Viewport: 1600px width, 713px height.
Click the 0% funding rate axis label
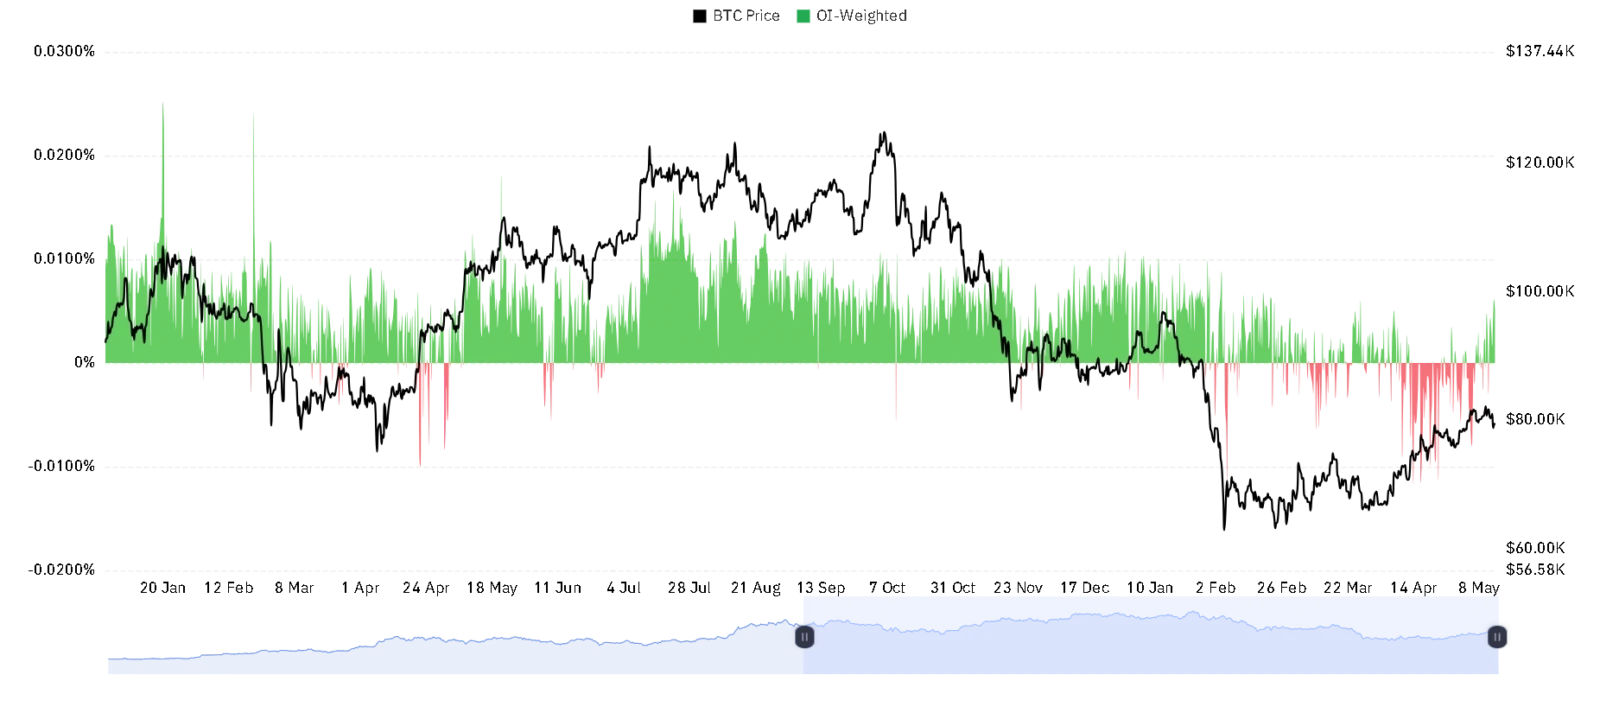pos(84,362)
